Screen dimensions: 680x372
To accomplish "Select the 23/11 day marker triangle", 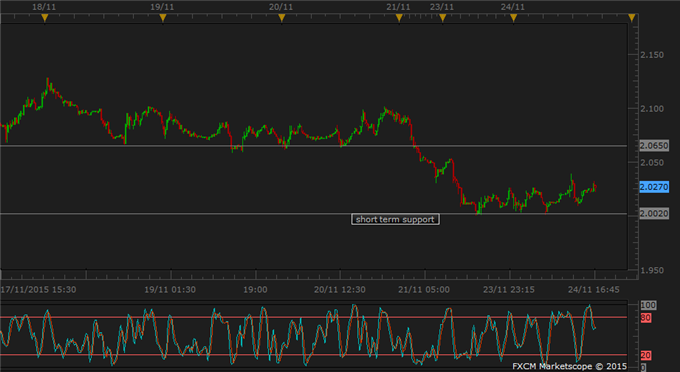I will (x=443, y=18).
